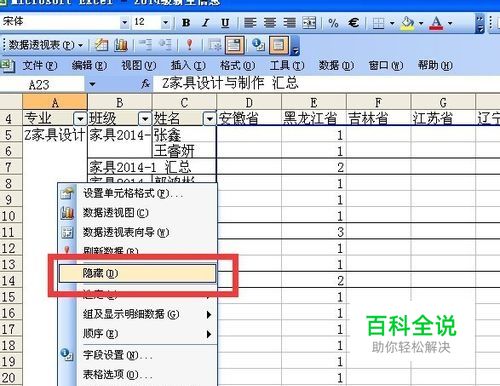The height and width of the screenshot is (386, 500).
Task: Toggle align left
Action: coord(250,23)
